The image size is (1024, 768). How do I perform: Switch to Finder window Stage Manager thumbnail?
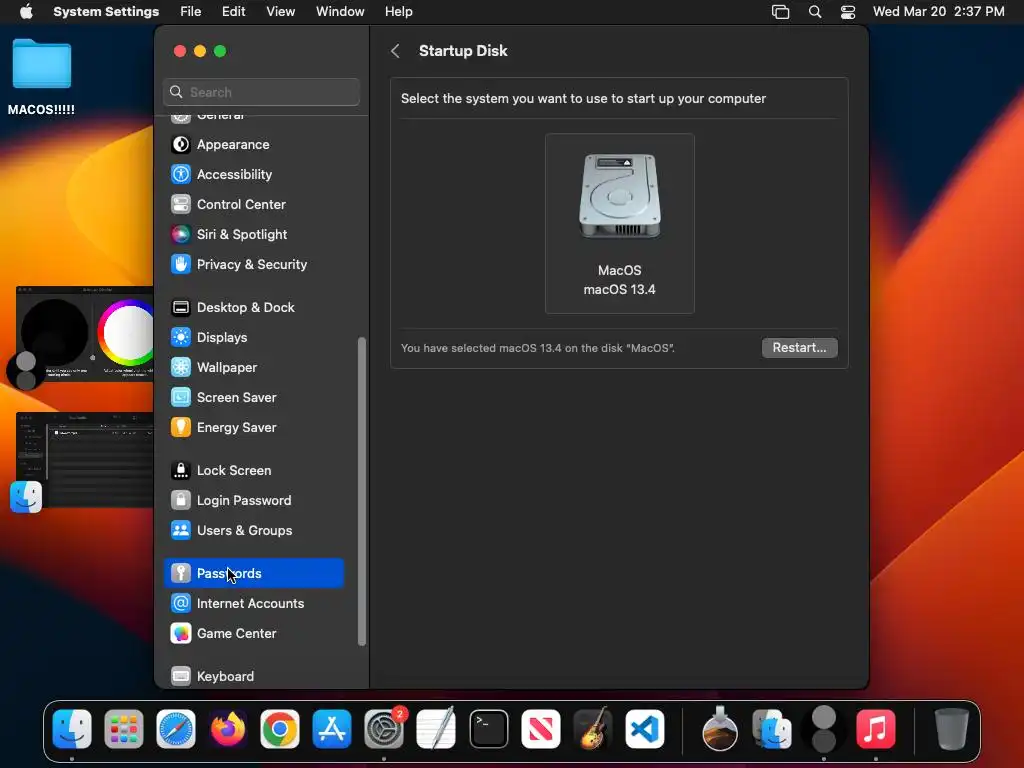(x=85, y=460)
